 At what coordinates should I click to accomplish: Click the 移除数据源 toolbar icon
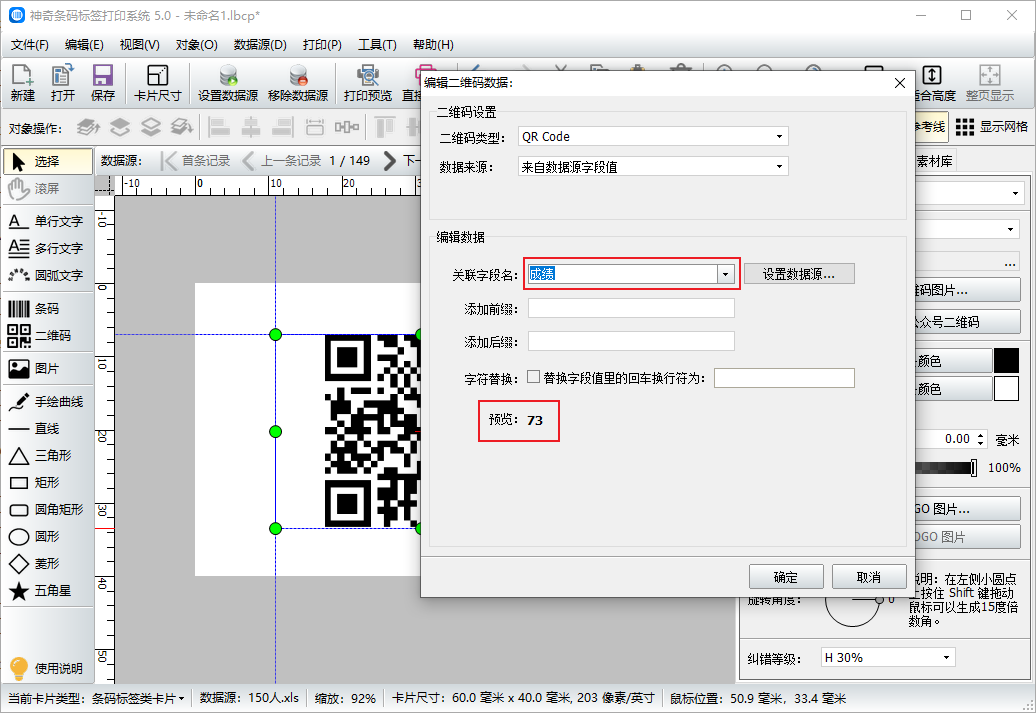click(298, 83)
